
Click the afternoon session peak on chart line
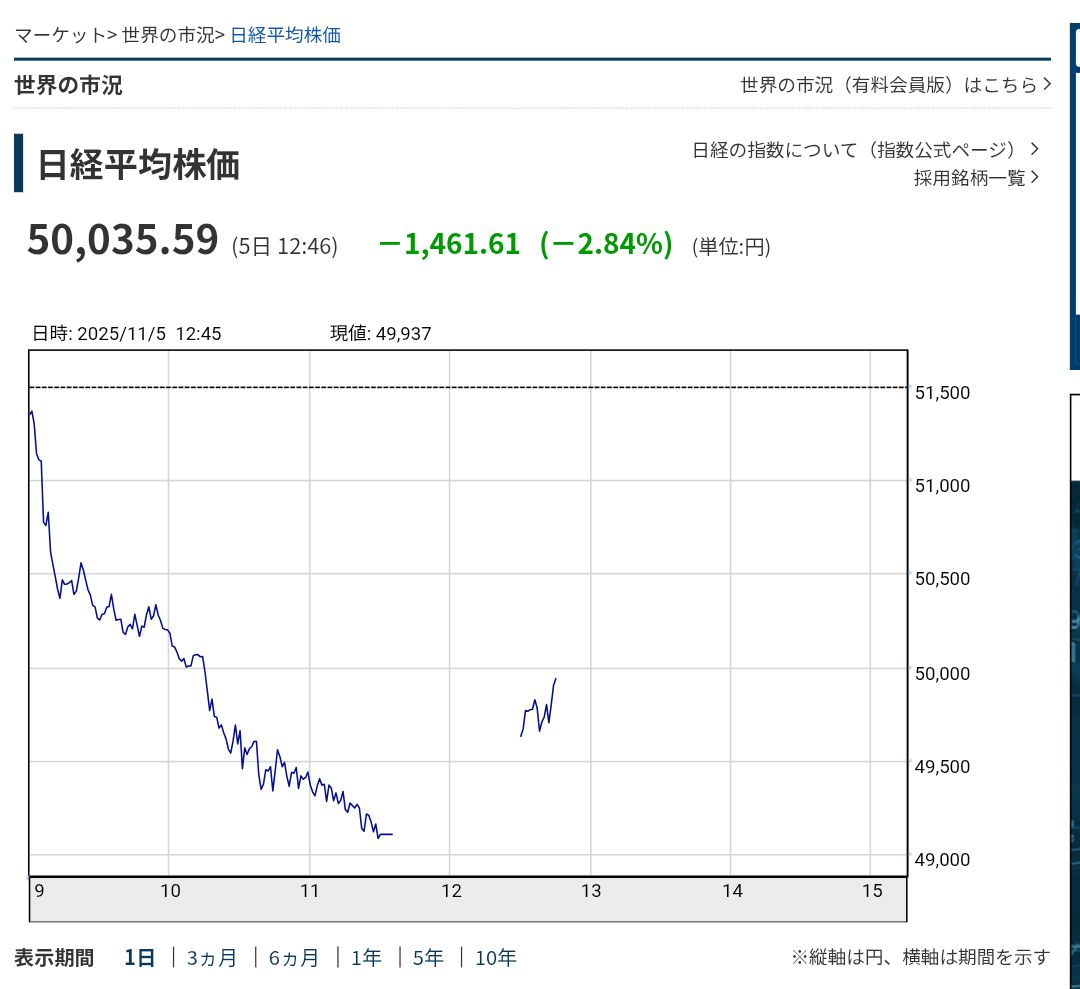pos(555,680)
